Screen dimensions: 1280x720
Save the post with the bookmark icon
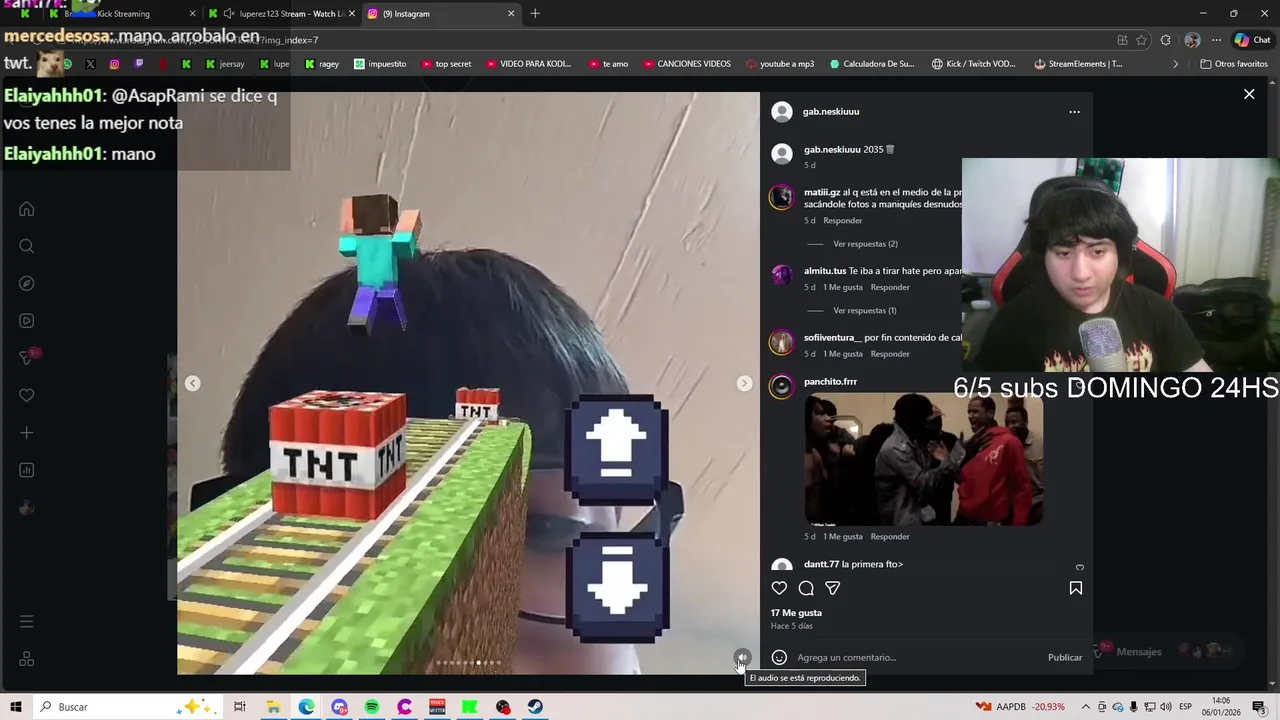(x=1076, y=588)
